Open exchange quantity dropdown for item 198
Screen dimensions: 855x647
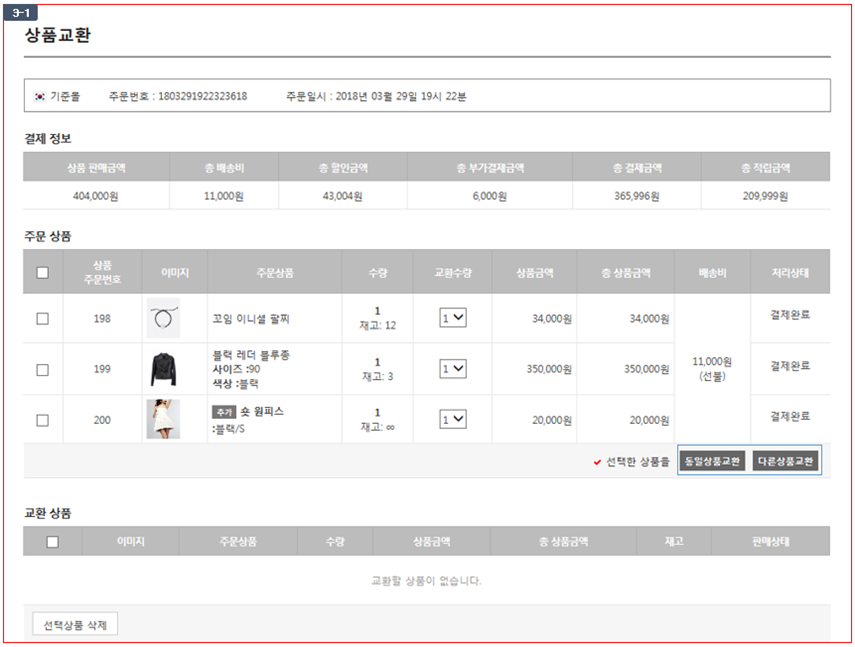(453, 318)
